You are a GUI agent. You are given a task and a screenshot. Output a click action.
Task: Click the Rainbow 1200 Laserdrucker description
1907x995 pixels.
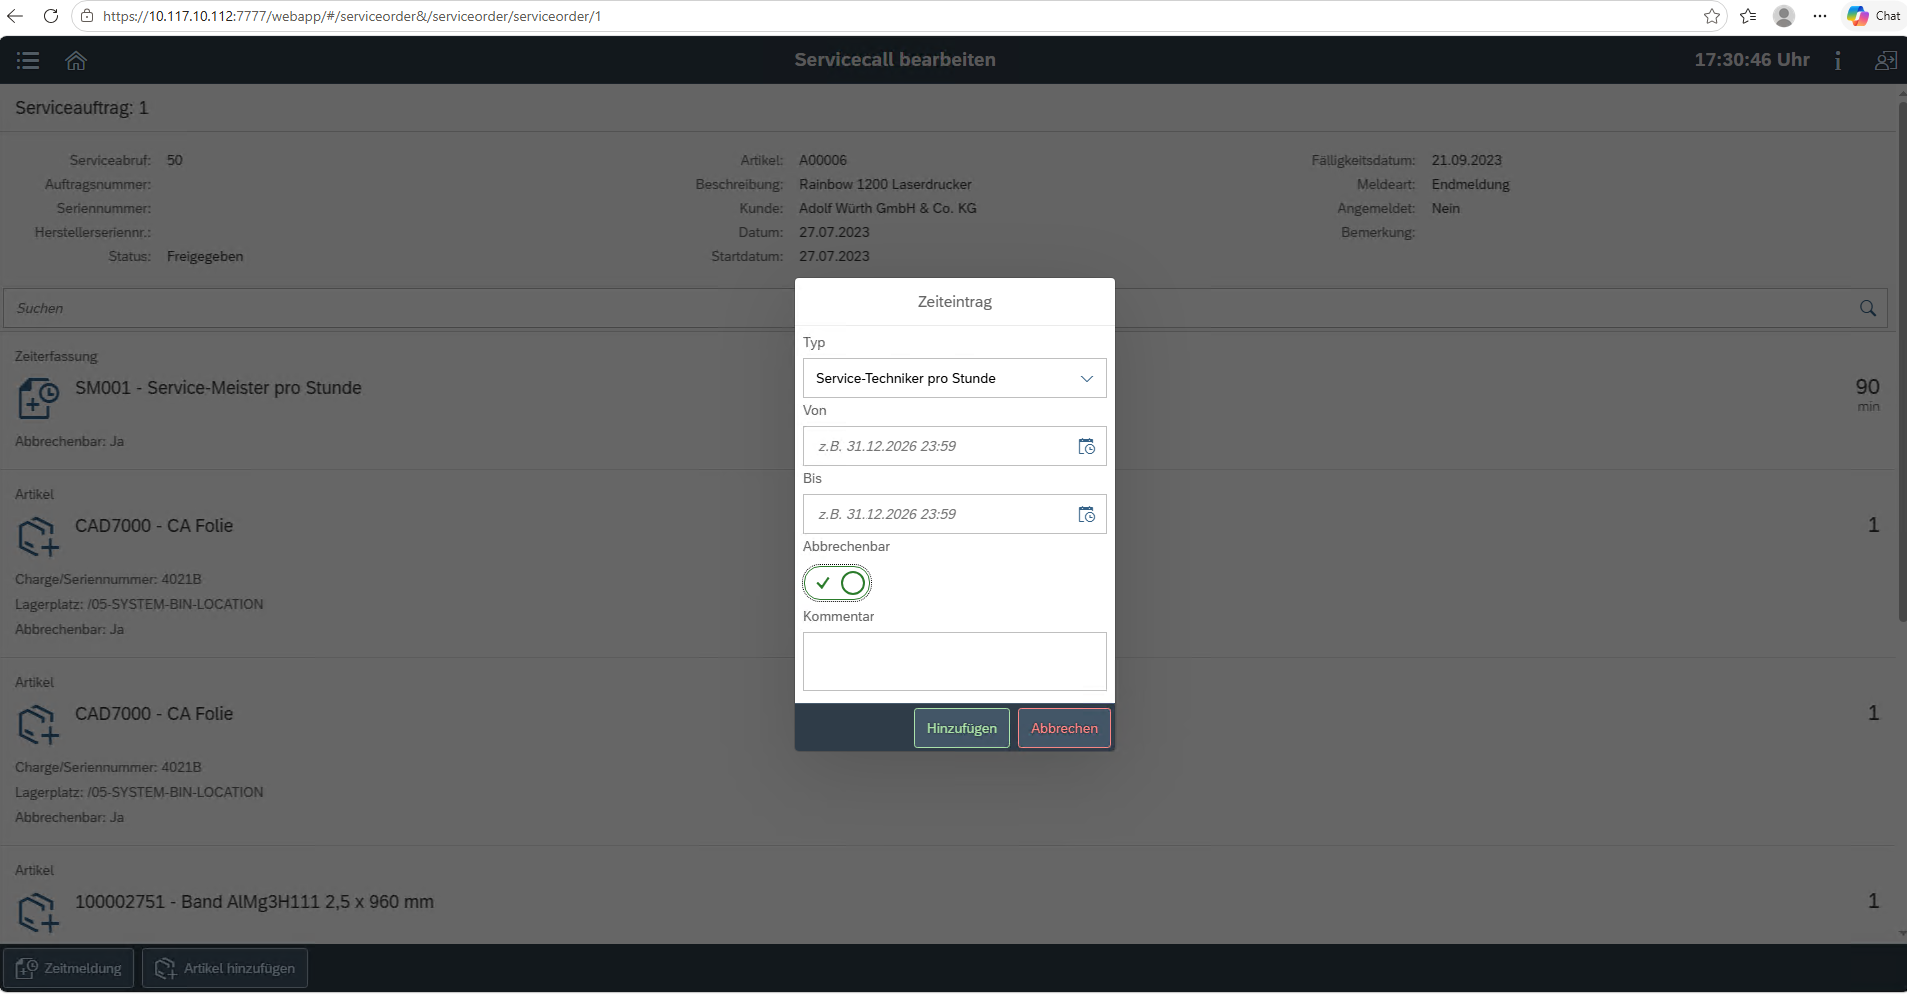885,184
